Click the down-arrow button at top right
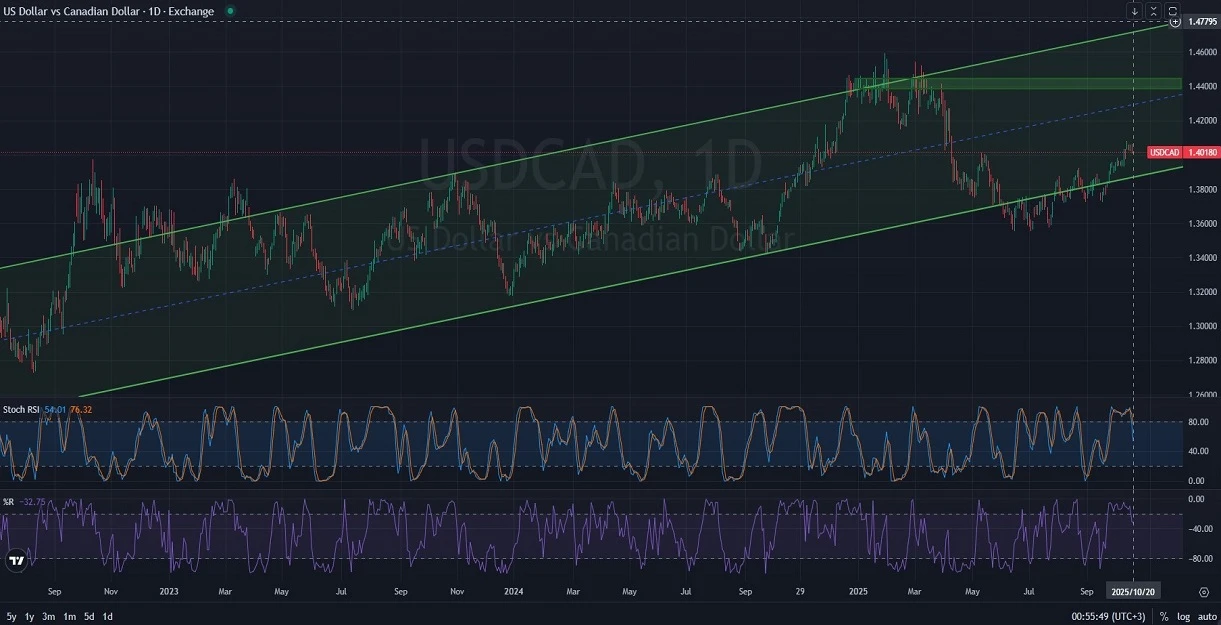The height and width of the screenshot is (625, 1221). [x=1134, y=11]
